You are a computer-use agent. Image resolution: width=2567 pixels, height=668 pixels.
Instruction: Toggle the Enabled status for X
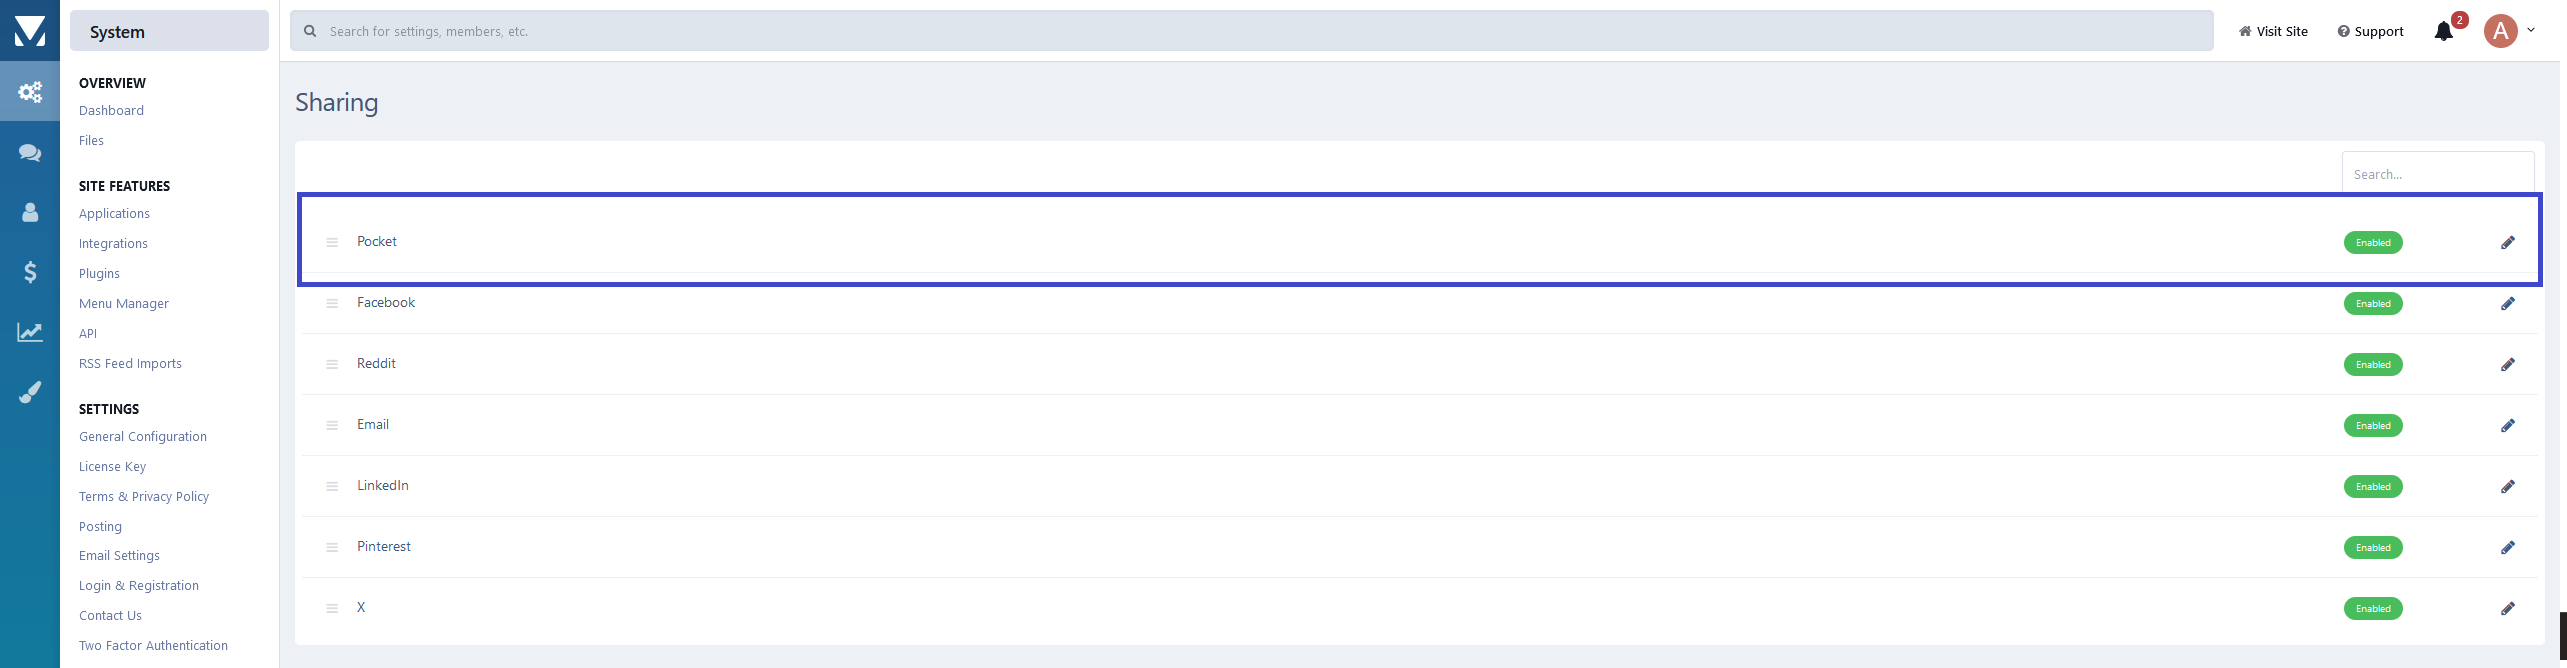[x=2372, y=609]
